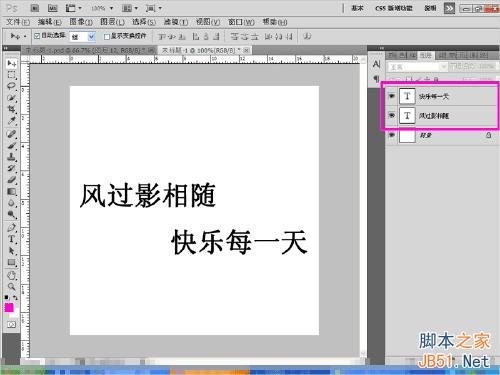Select the Eyedropper tool
Screen dimensions: 500x375
(x=12, y=120)
